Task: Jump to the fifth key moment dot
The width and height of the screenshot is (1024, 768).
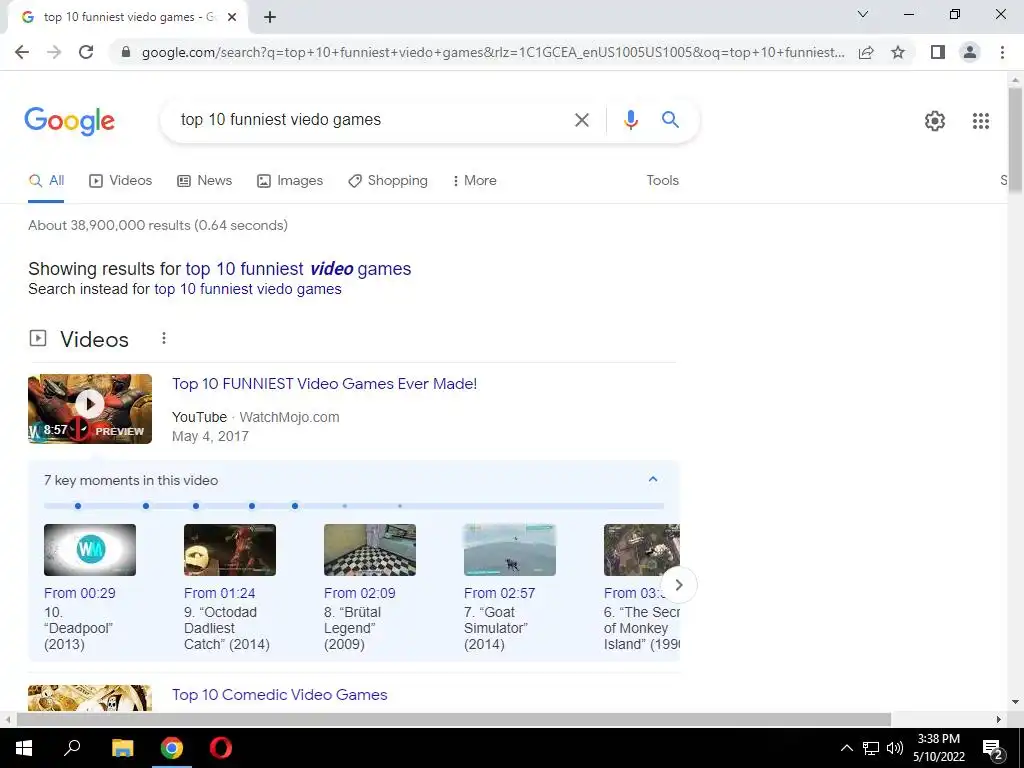Action: click(295, 506)
